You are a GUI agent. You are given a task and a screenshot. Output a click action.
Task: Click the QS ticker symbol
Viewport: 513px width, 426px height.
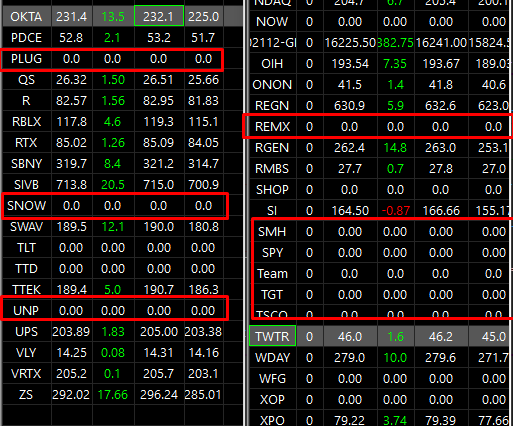[x=26, y=80]
